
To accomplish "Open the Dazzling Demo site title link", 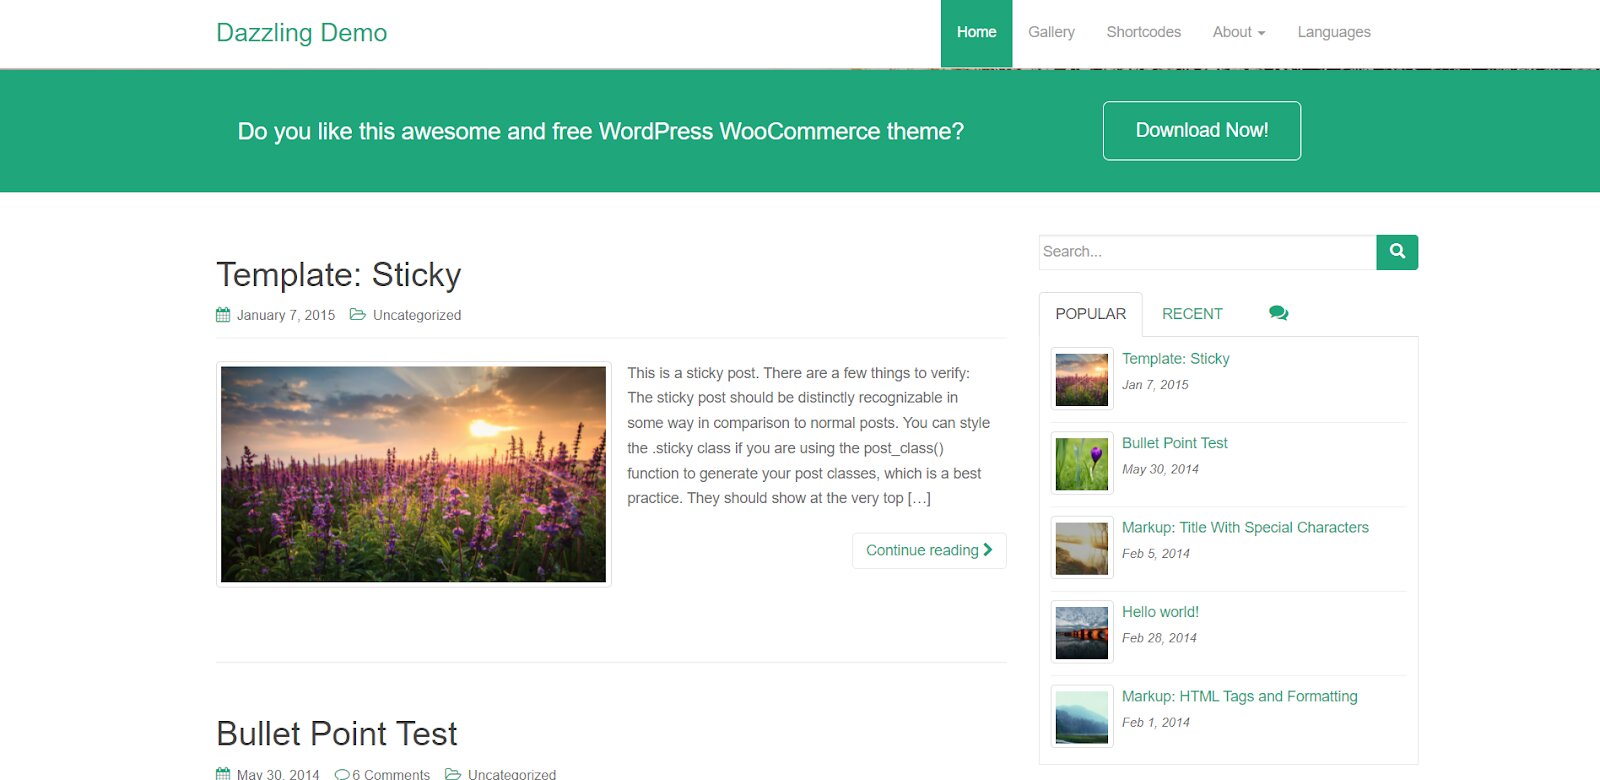I will [x=301, y=33].
